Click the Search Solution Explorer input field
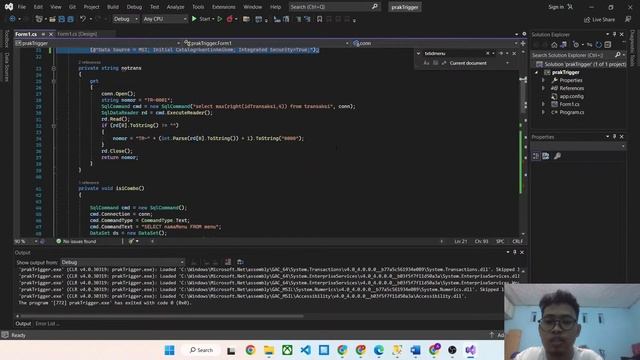The image size is (640, 360). click(573, 55)
